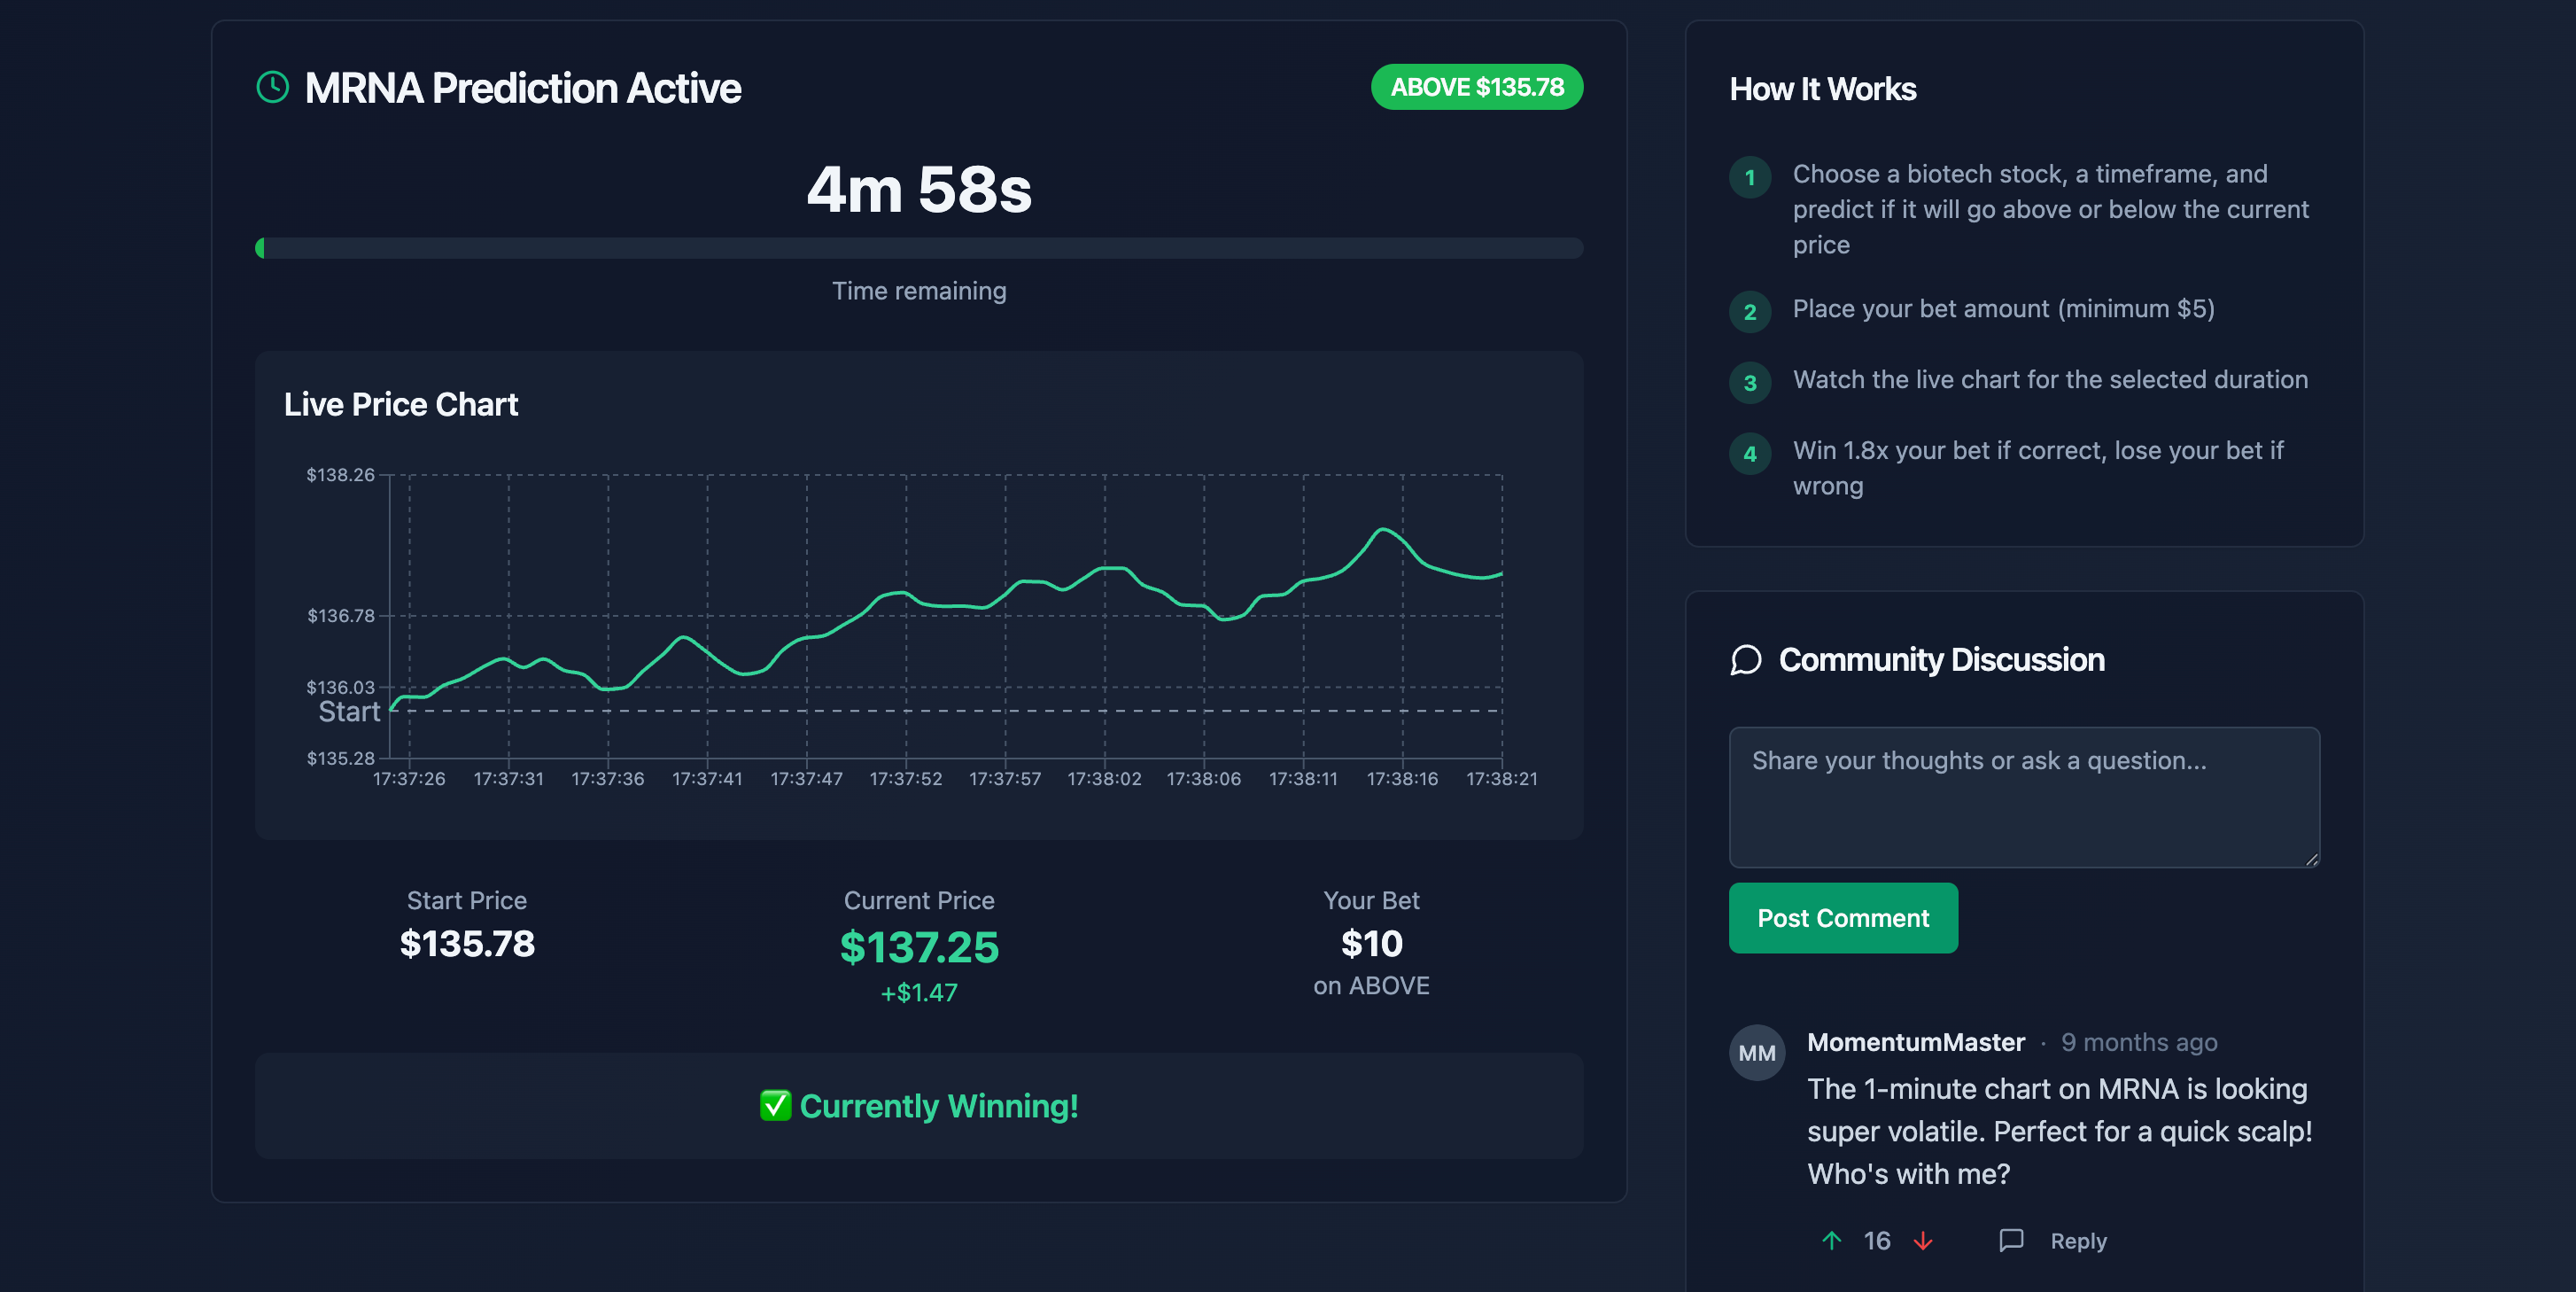
Task: Click the 9 months ago timestamp
Action: [x=2139, y=1042]
